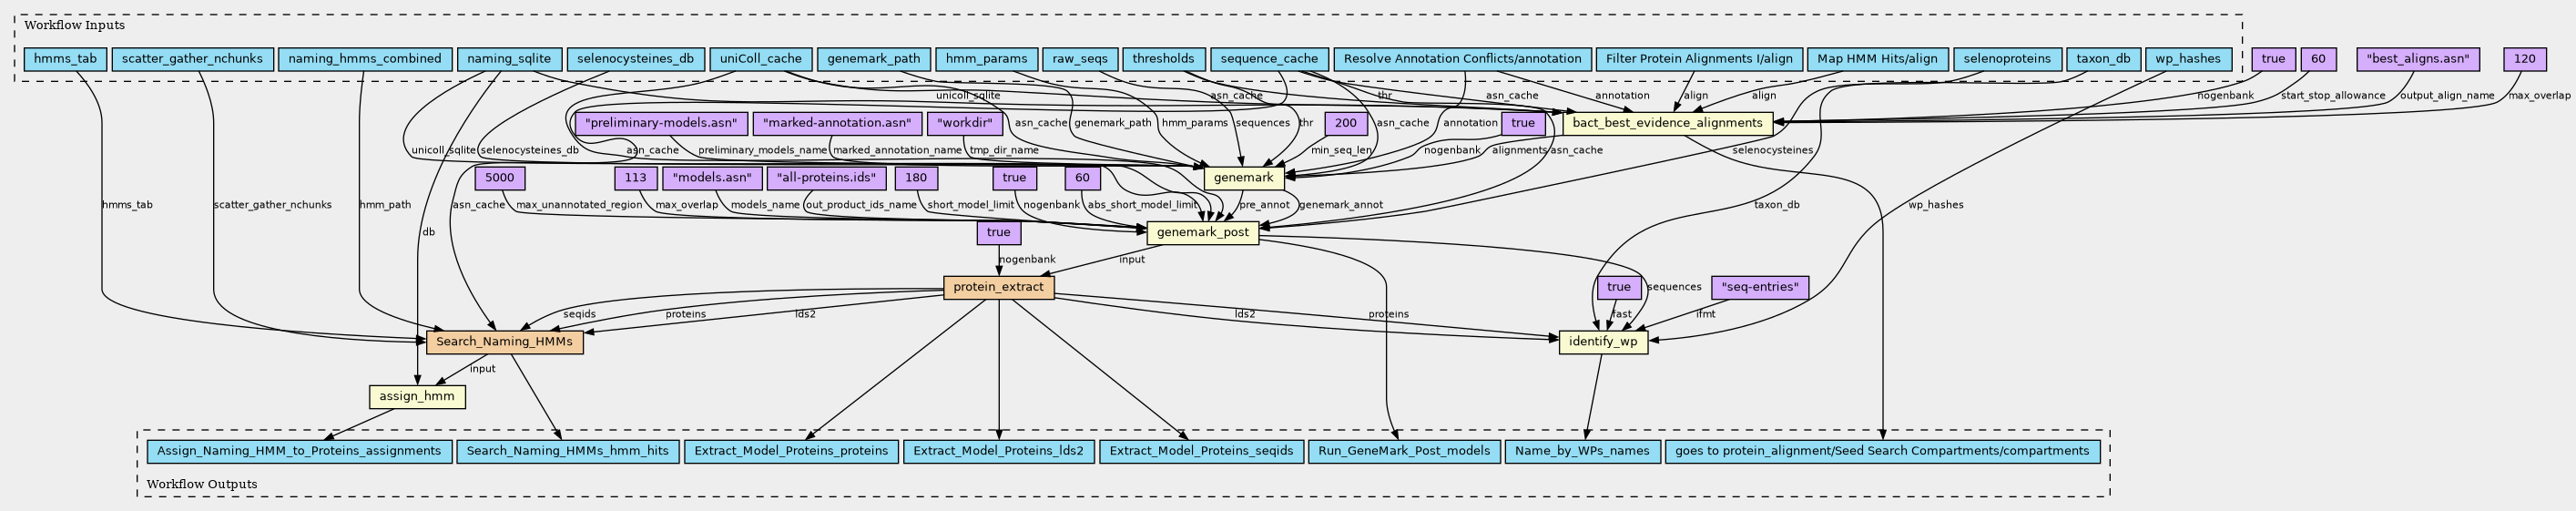Click the Name_by_WPs_names output node

[1582, 451]
